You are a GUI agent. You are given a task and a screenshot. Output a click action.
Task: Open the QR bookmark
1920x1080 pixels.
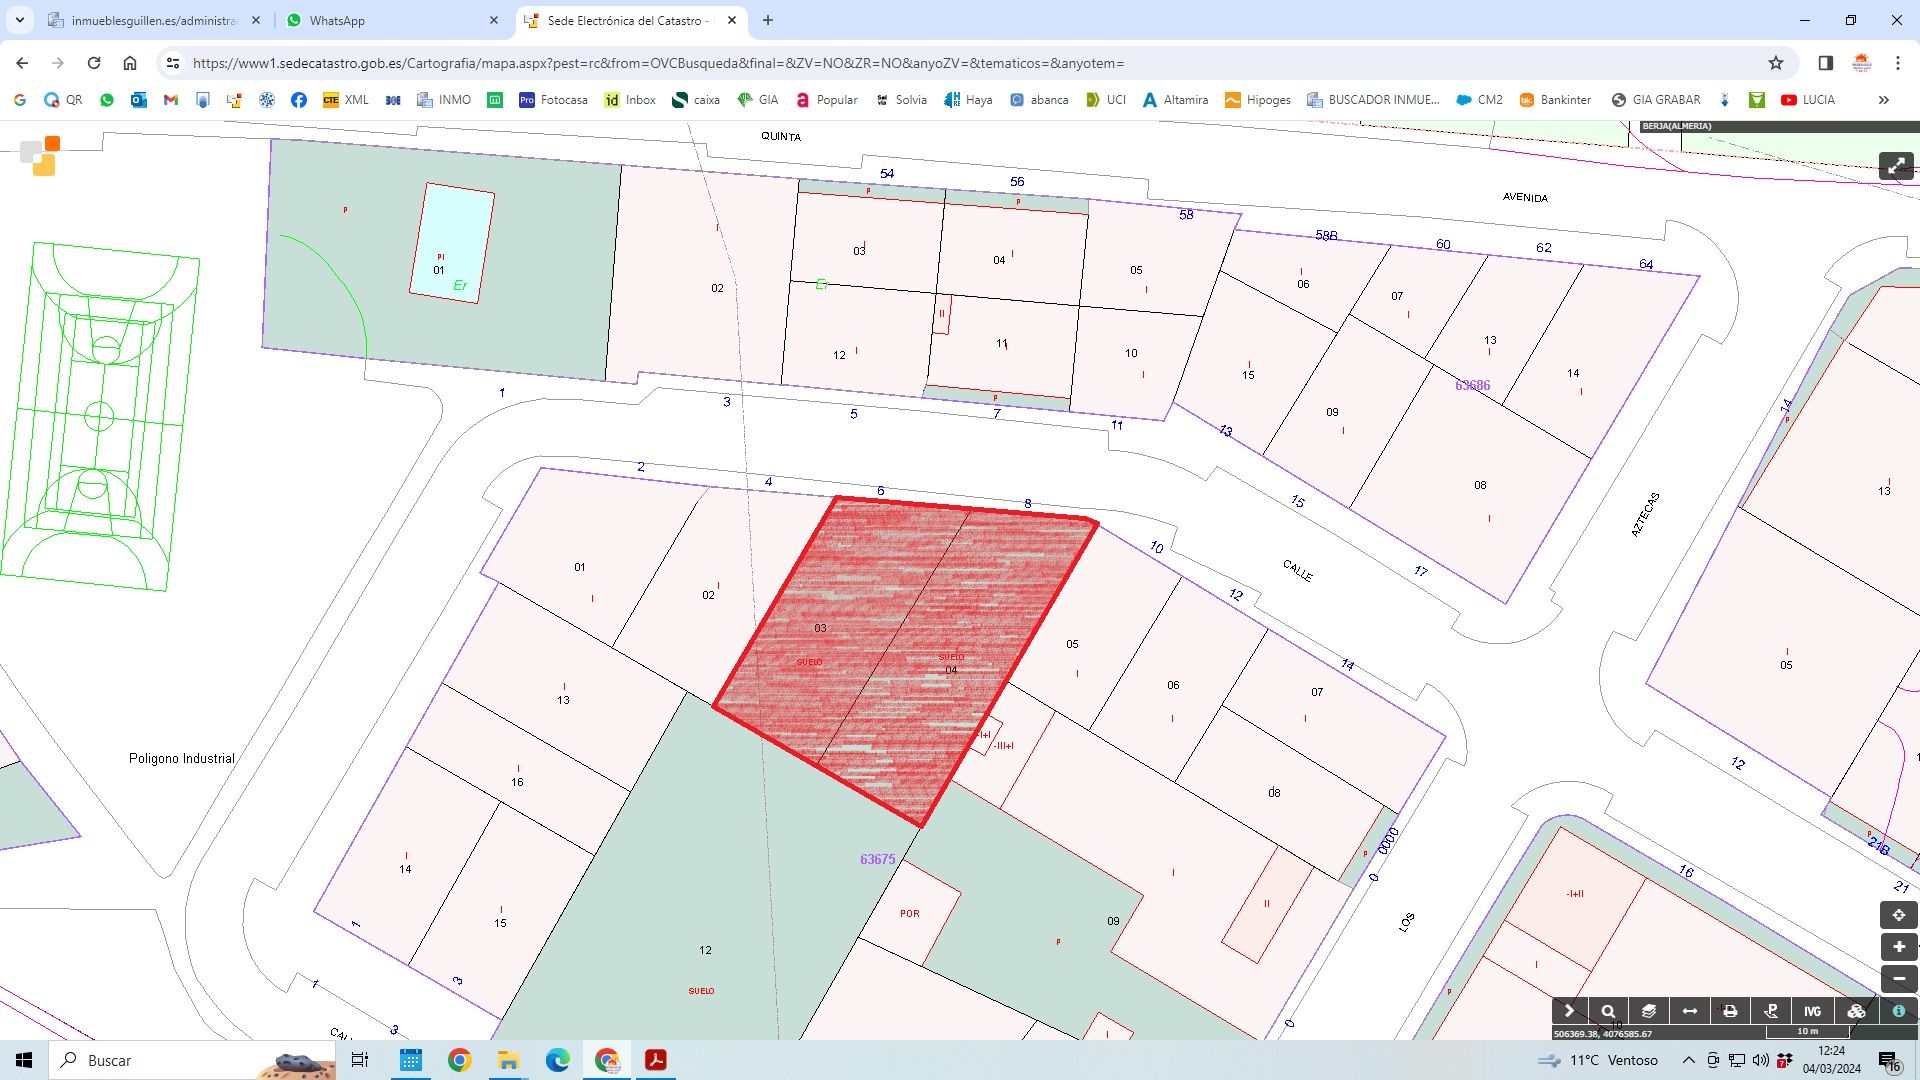pyautogui.click(x=63, y=100)
